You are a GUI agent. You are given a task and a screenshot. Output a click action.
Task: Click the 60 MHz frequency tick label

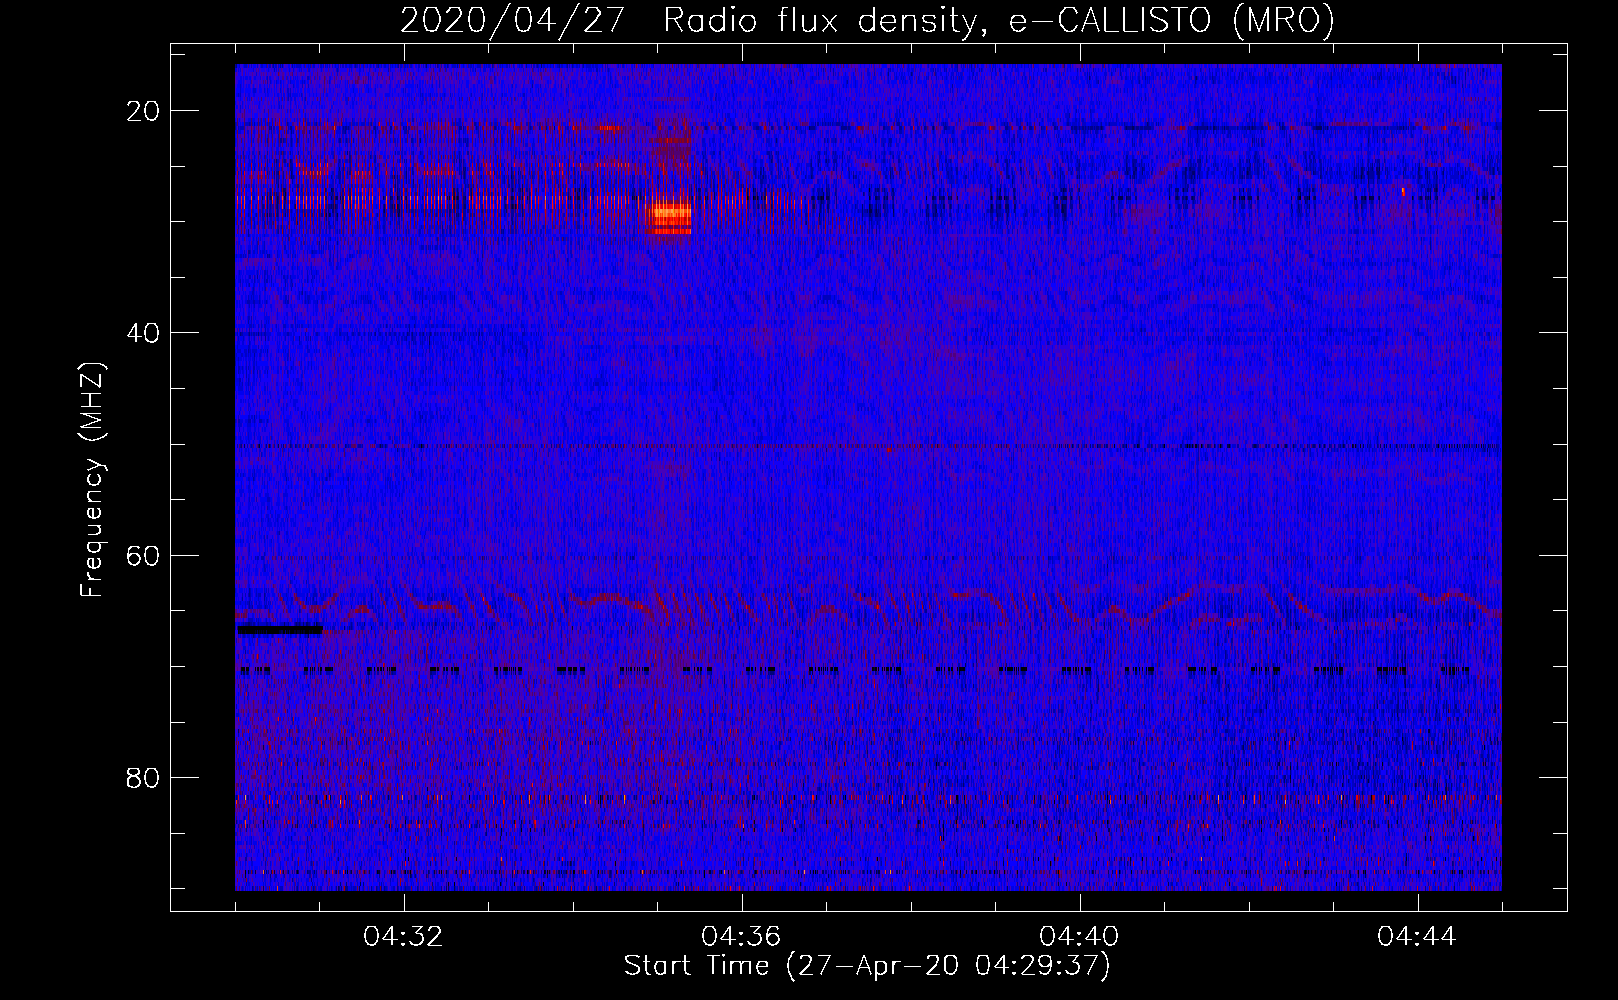coord(143,556)
